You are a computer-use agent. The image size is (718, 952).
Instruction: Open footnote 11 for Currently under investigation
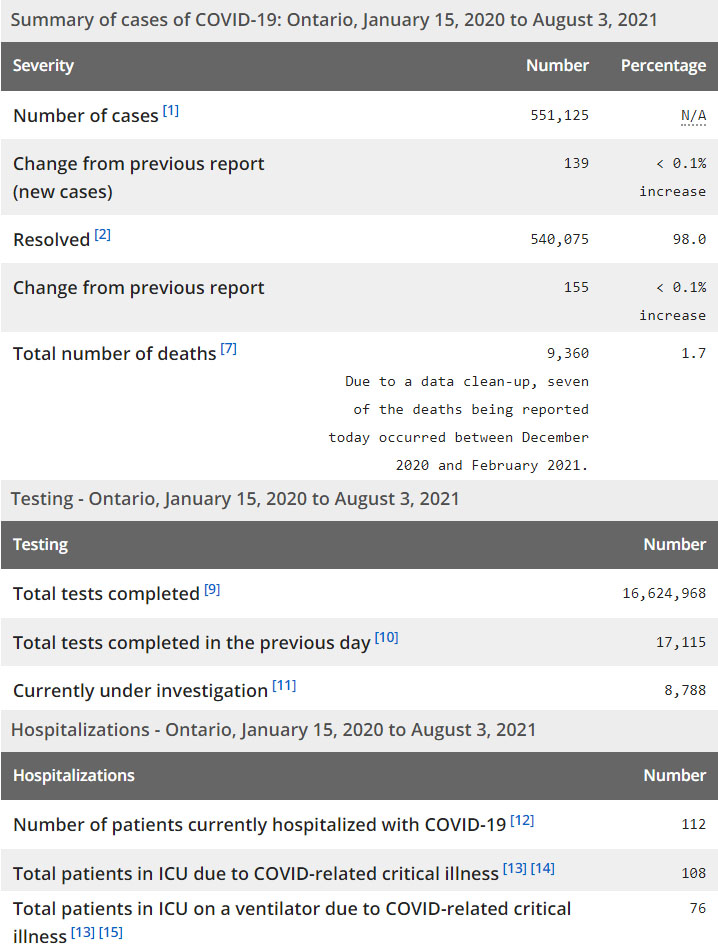(284, 686)
